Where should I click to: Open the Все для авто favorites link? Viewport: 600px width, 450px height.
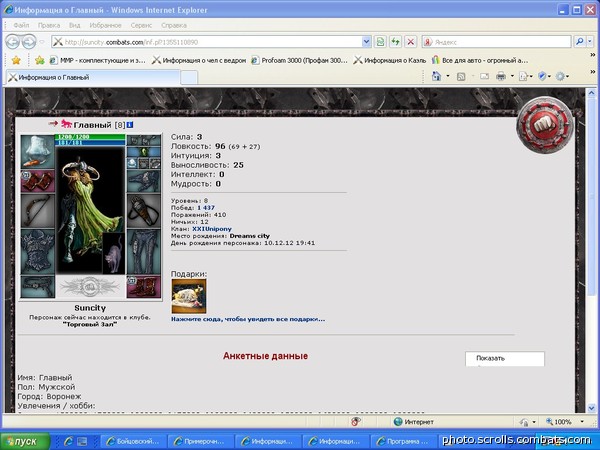[480, 60]
